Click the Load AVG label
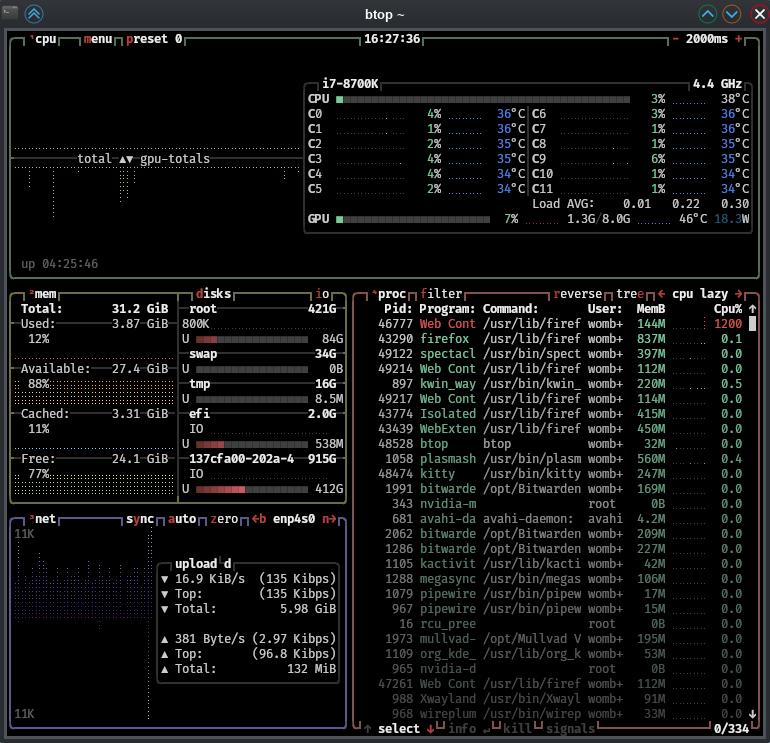The image size is (770, 743). tap(563, 204)
